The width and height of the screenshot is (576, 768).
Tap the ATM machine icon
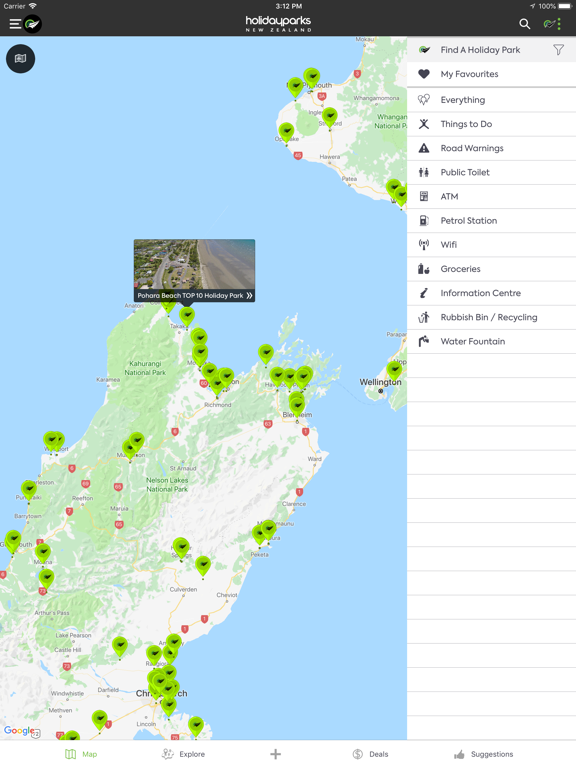[424, 196]
